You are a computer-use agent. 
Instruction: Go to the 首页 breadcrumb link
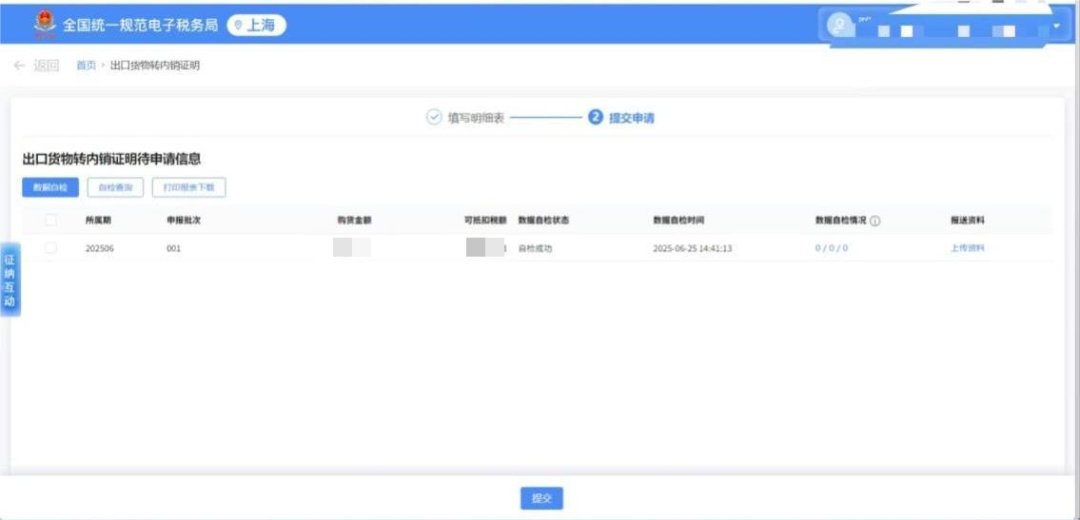click(x=86, y=66)
